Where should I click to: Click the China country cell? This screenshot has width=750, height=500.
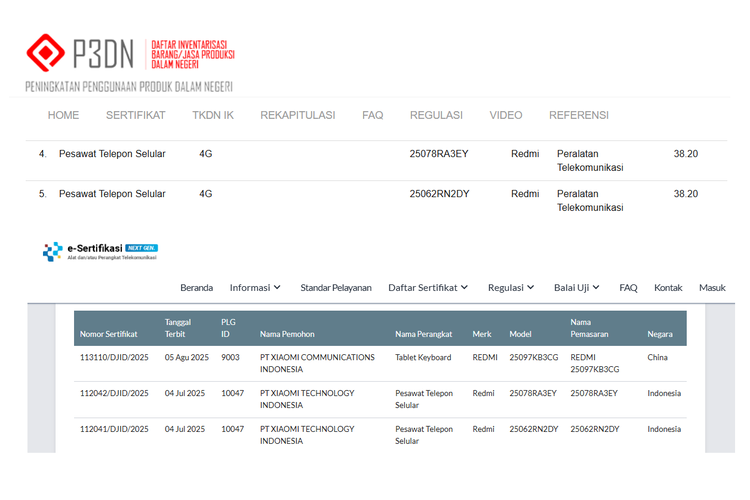click(x=657, y=357)
